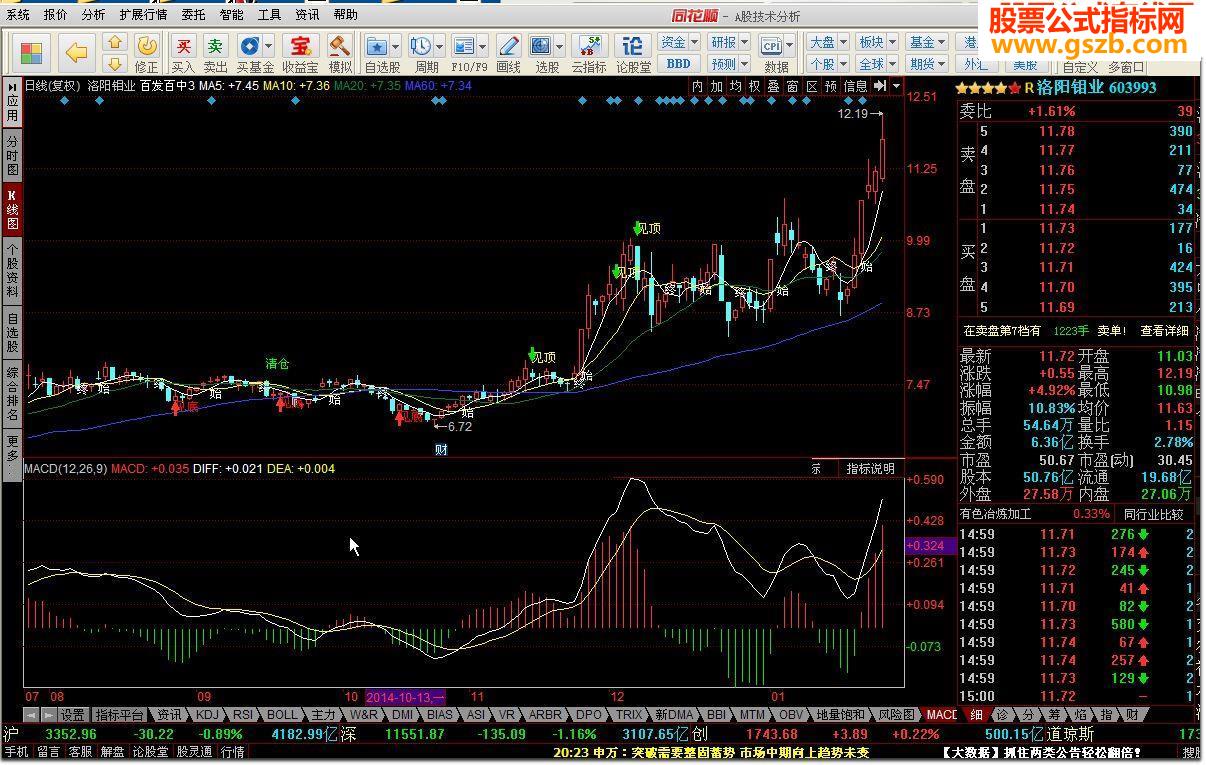Click the colorful home grid icon

pos(31,51)
